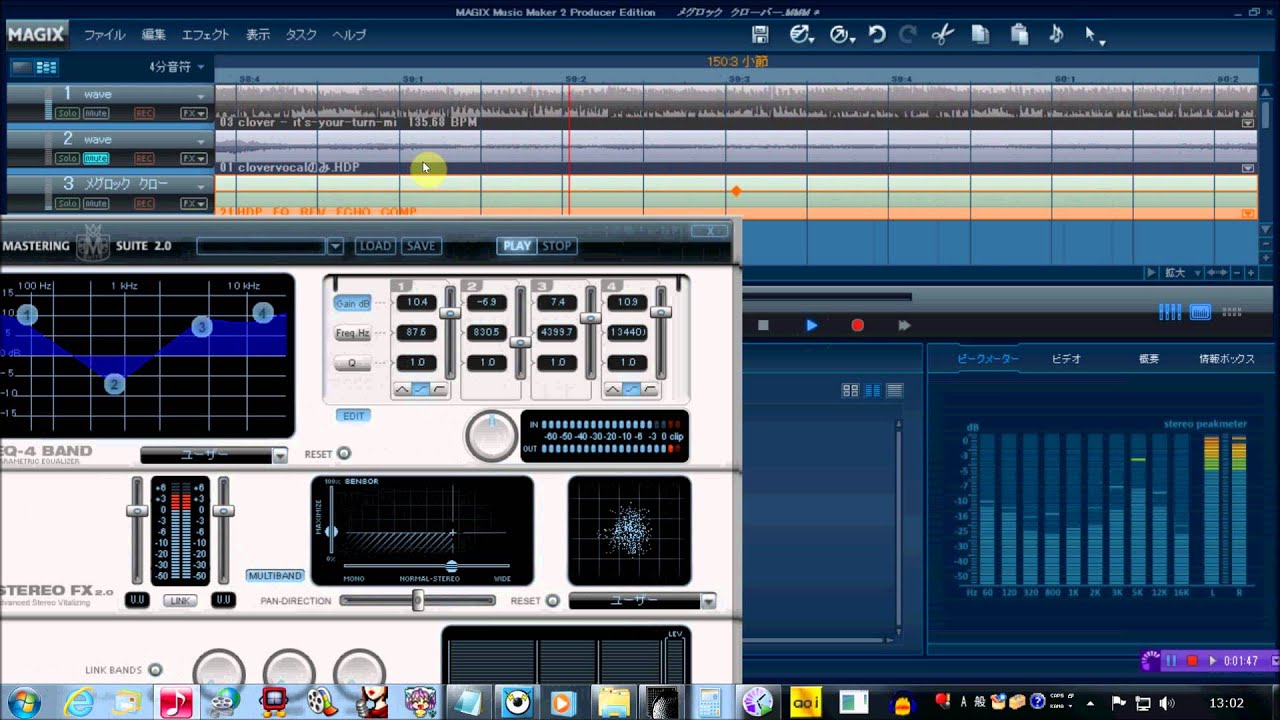Switch to the ビデオ tab
This screenshot has width=1280, height=720.
coord(1066,359)
